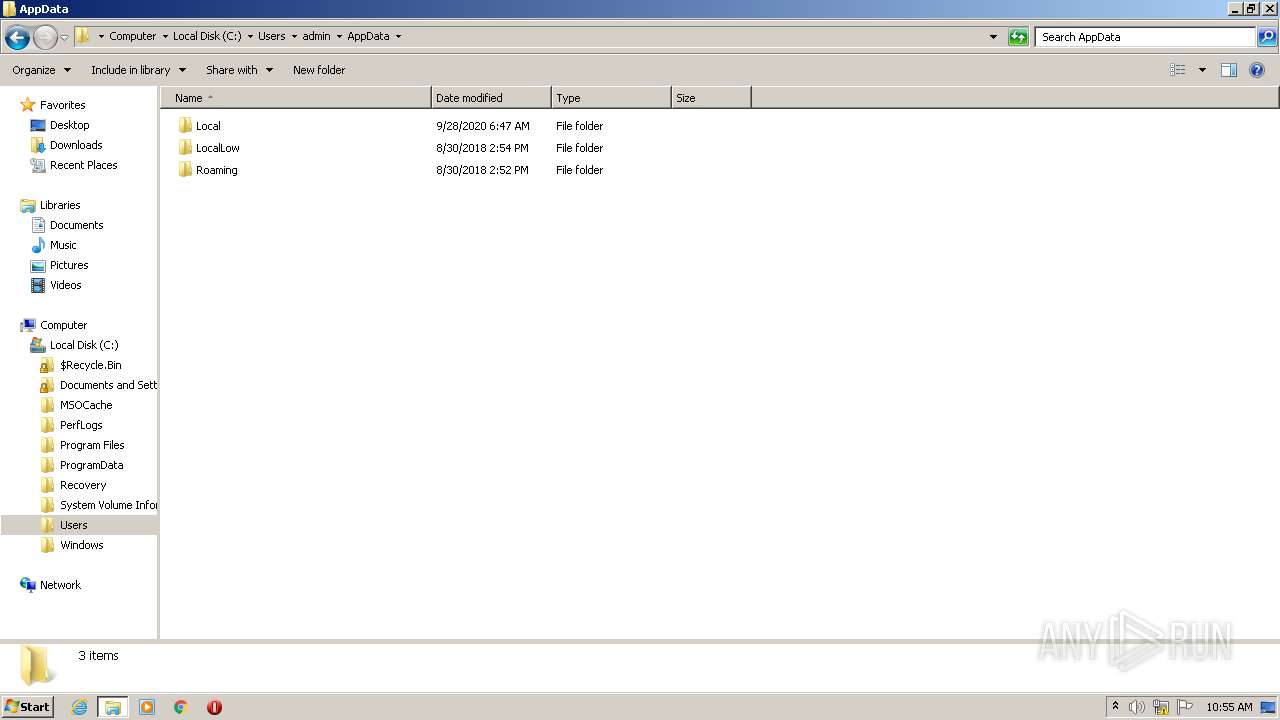Image resolution: width=1280 pixels, height=720 pixels.
Task: Select admin breadcrumb in the address bar
Action: point(316,36)
